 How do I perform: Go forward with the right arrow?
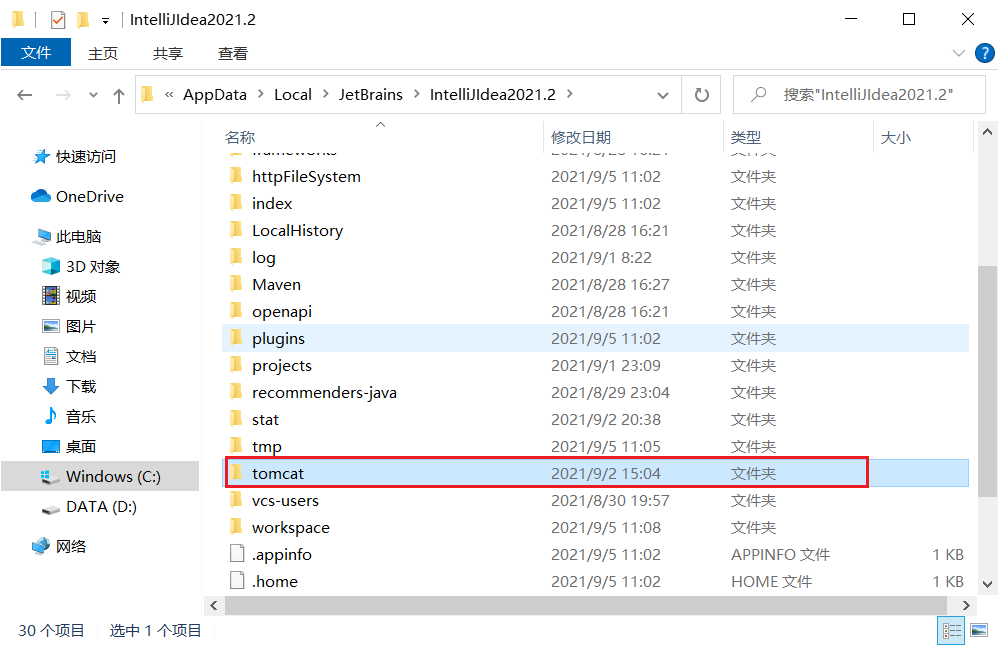[x=63, y=95]
